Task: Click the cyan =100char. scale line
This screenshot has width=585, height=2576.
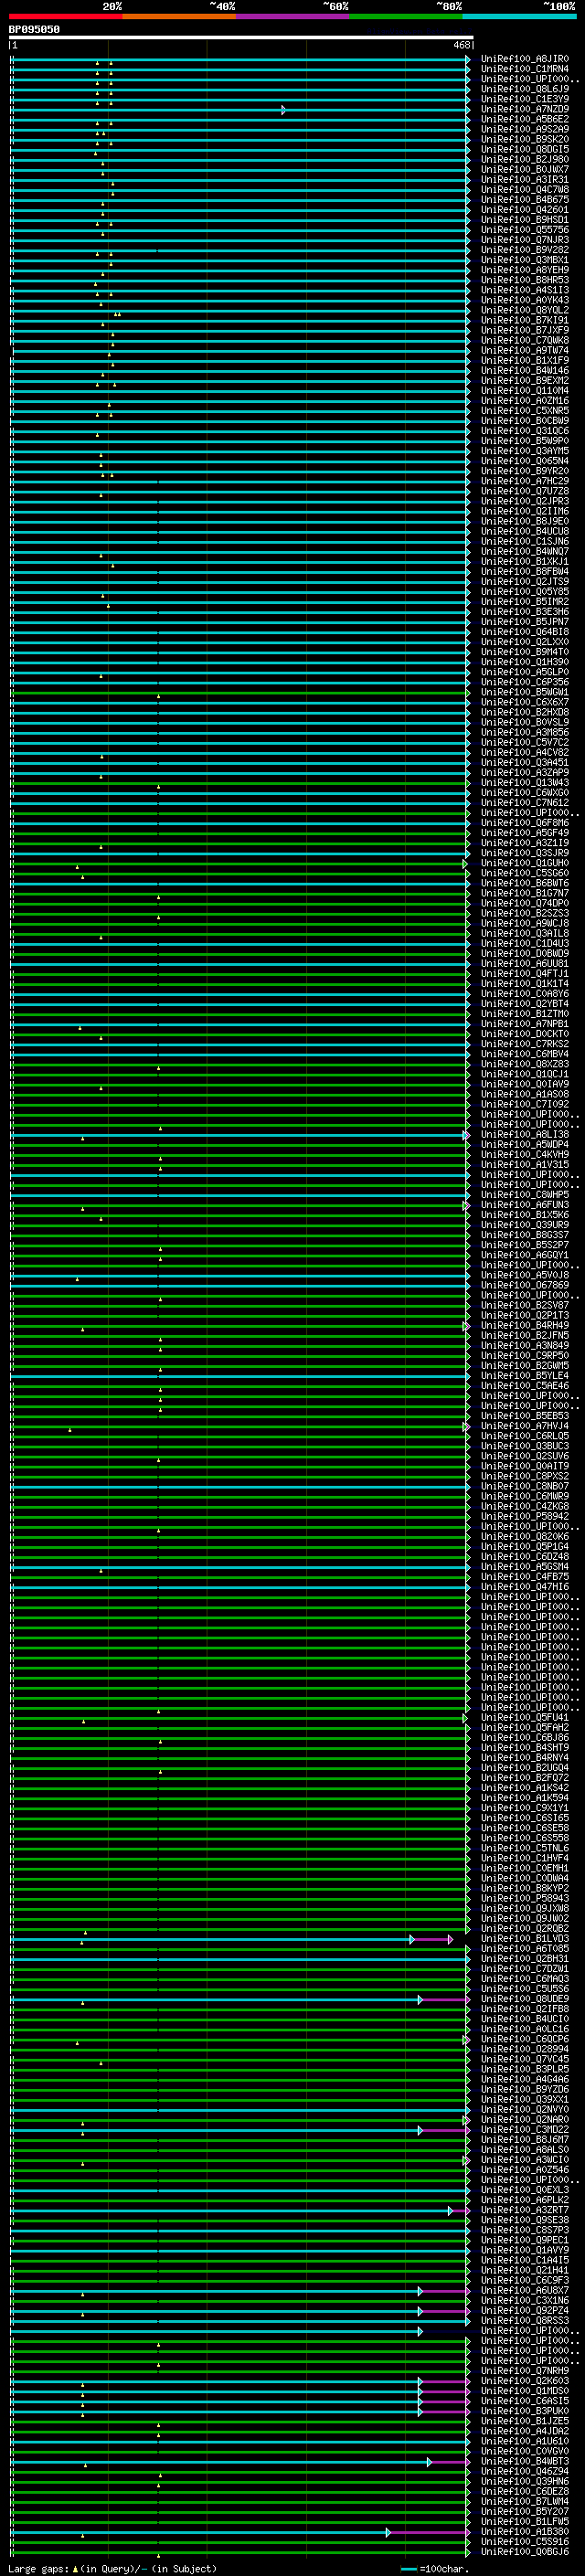Action: pyautogui.click(x=409, y=2569)
